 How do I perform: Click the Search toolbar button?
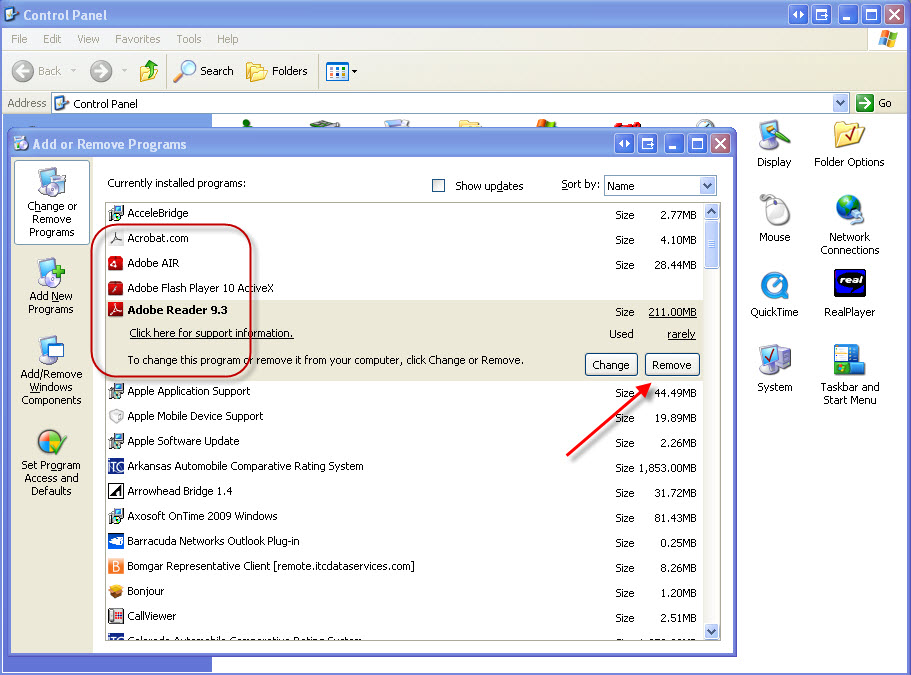coord(204,71)
